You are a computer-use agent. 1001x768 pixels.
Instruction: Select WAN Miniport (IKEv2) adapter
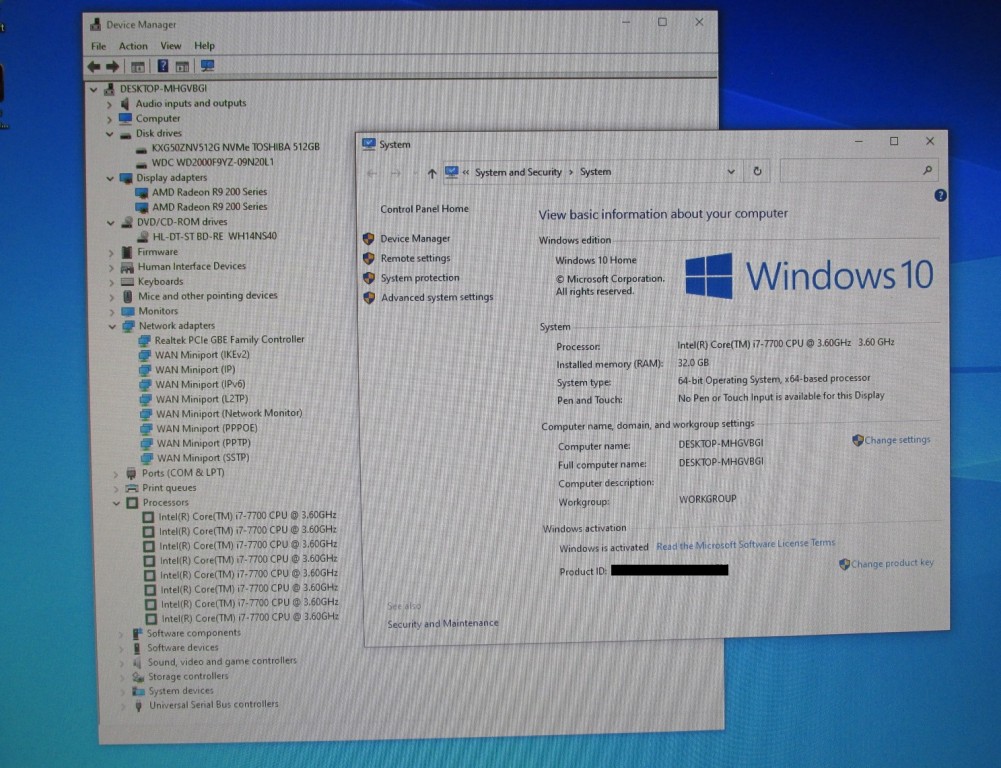pos(202,355)
